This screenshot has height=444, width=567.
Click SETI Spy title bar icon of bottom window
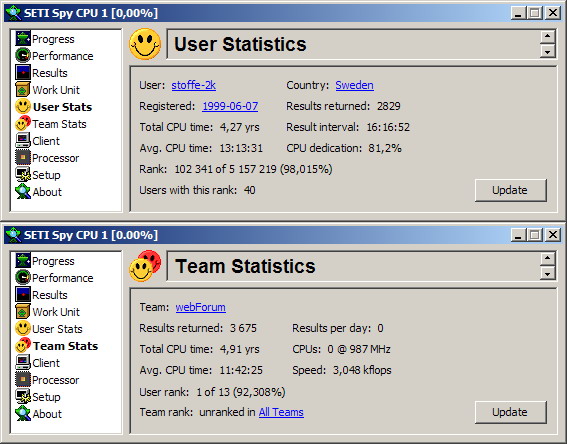point(14,235)
